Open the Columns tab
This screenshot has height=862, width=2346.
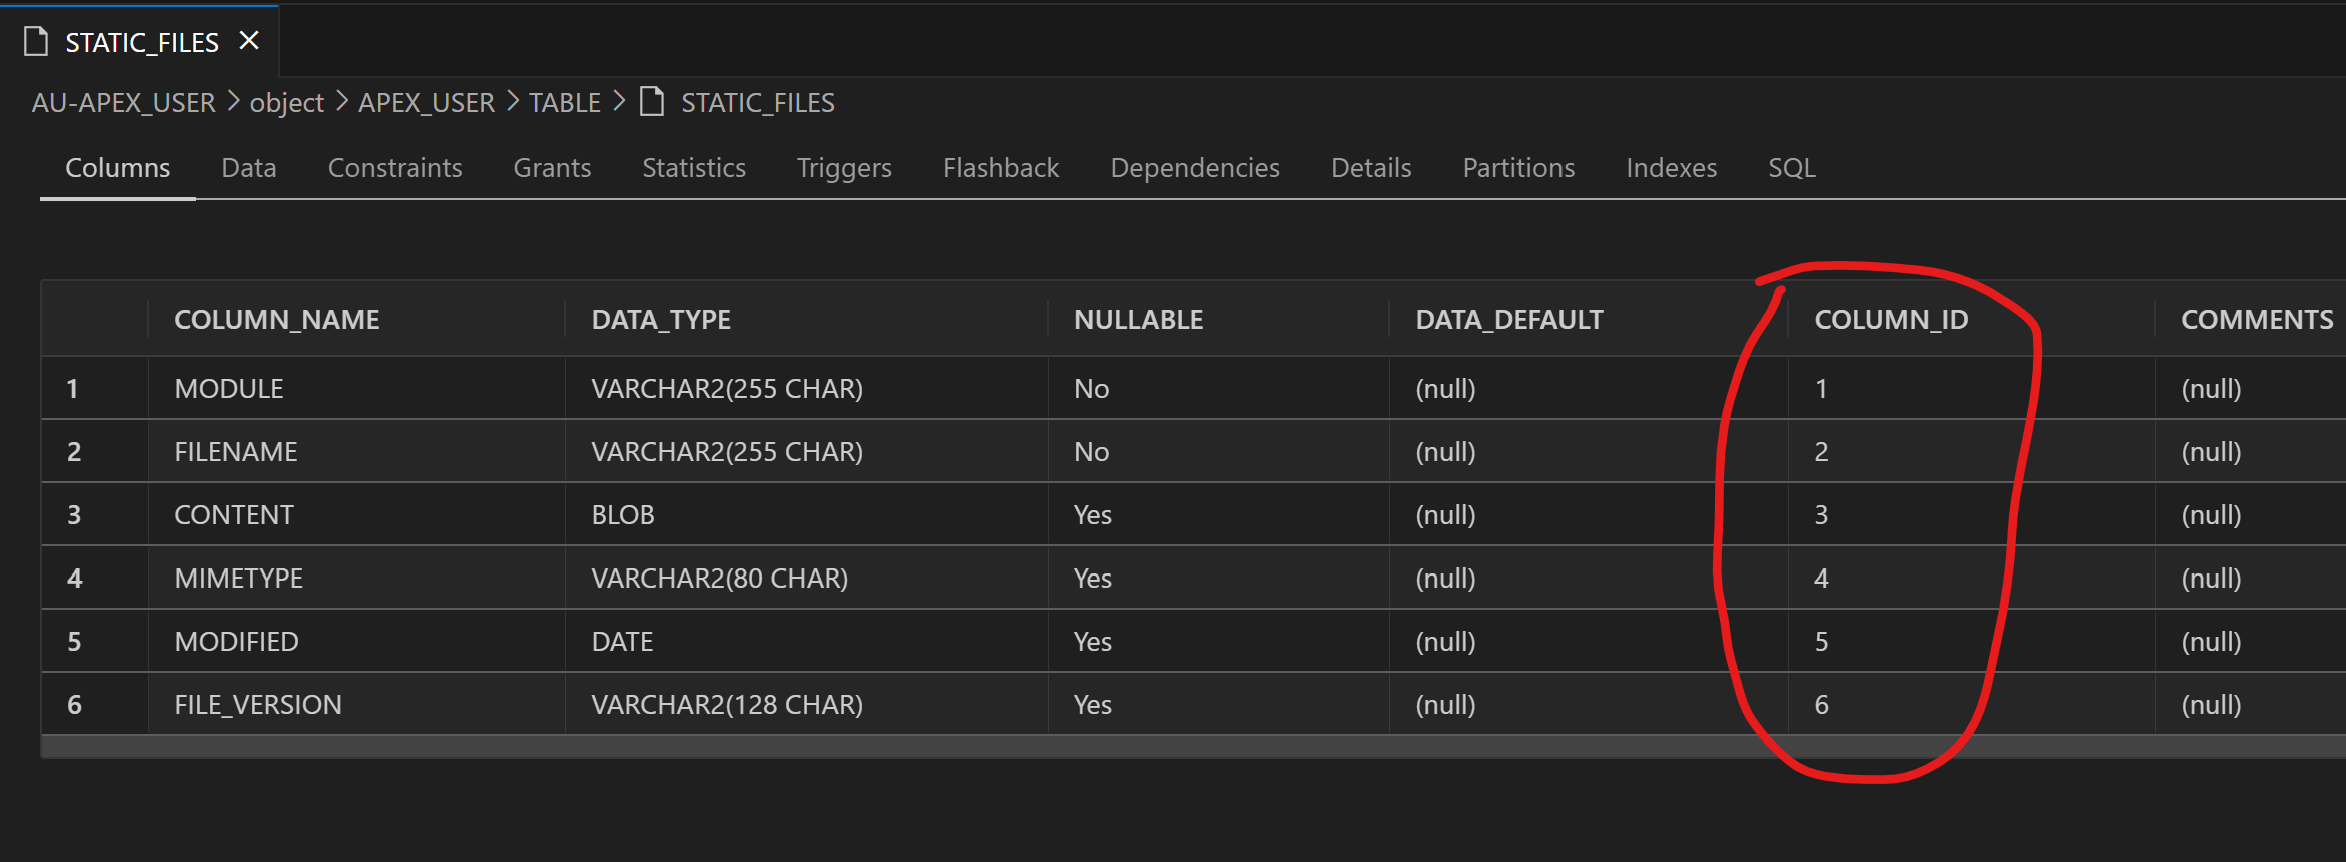click(117, 167)
